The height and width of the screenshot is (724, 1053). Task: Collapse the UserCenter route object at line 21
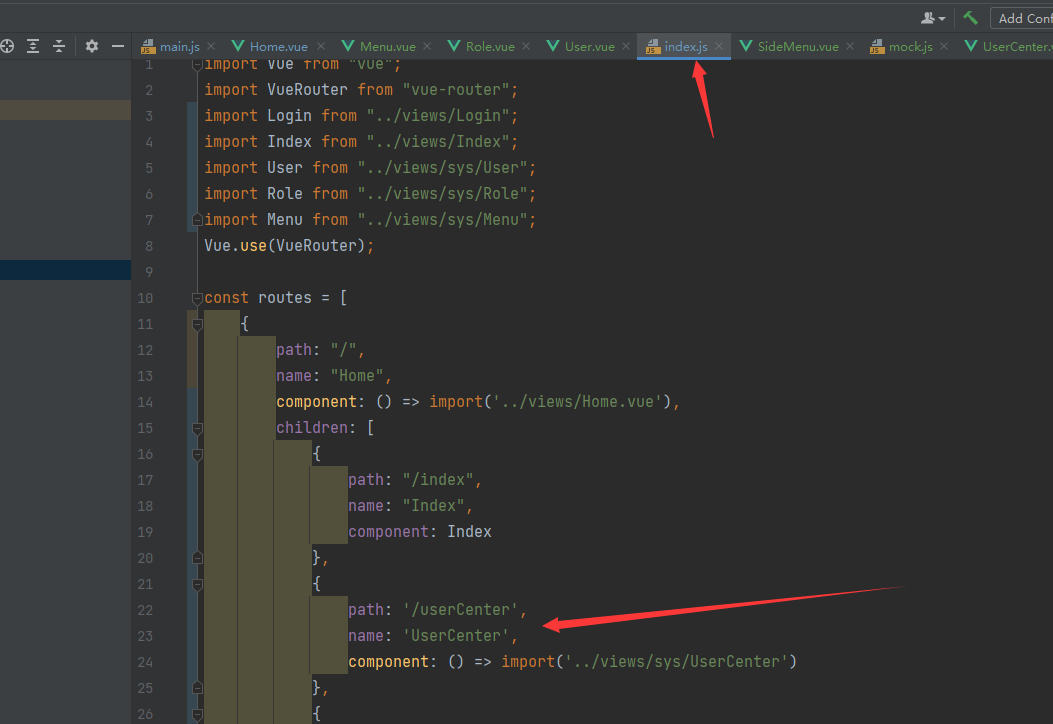point(197,585)
